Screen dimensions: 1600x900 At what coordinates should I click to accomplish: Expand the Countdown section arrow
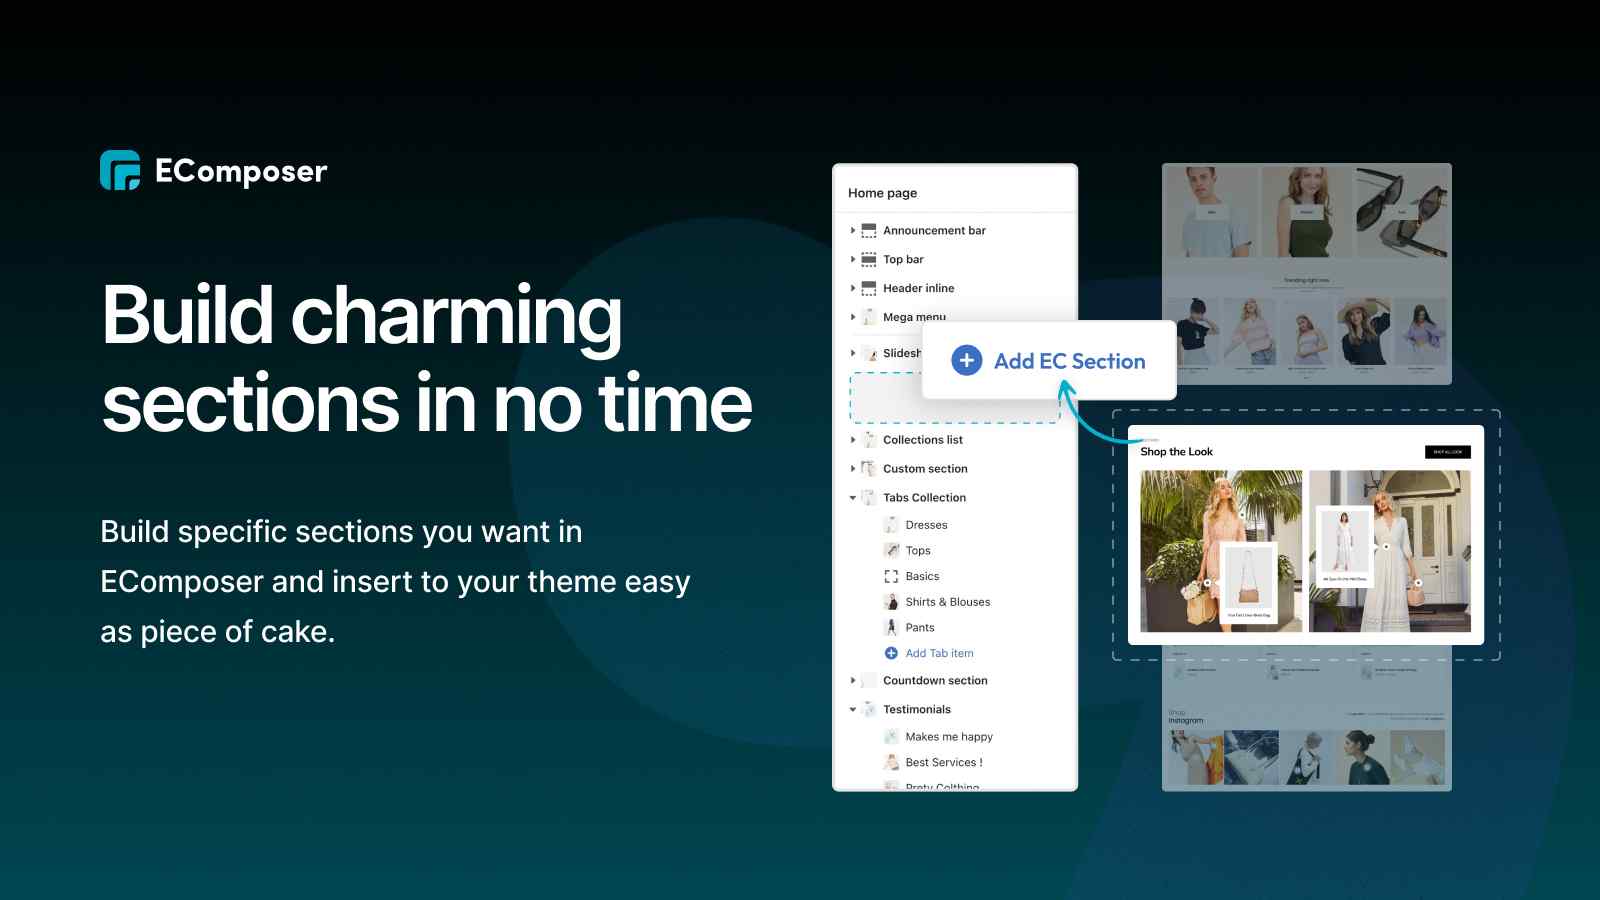[853, 681]
